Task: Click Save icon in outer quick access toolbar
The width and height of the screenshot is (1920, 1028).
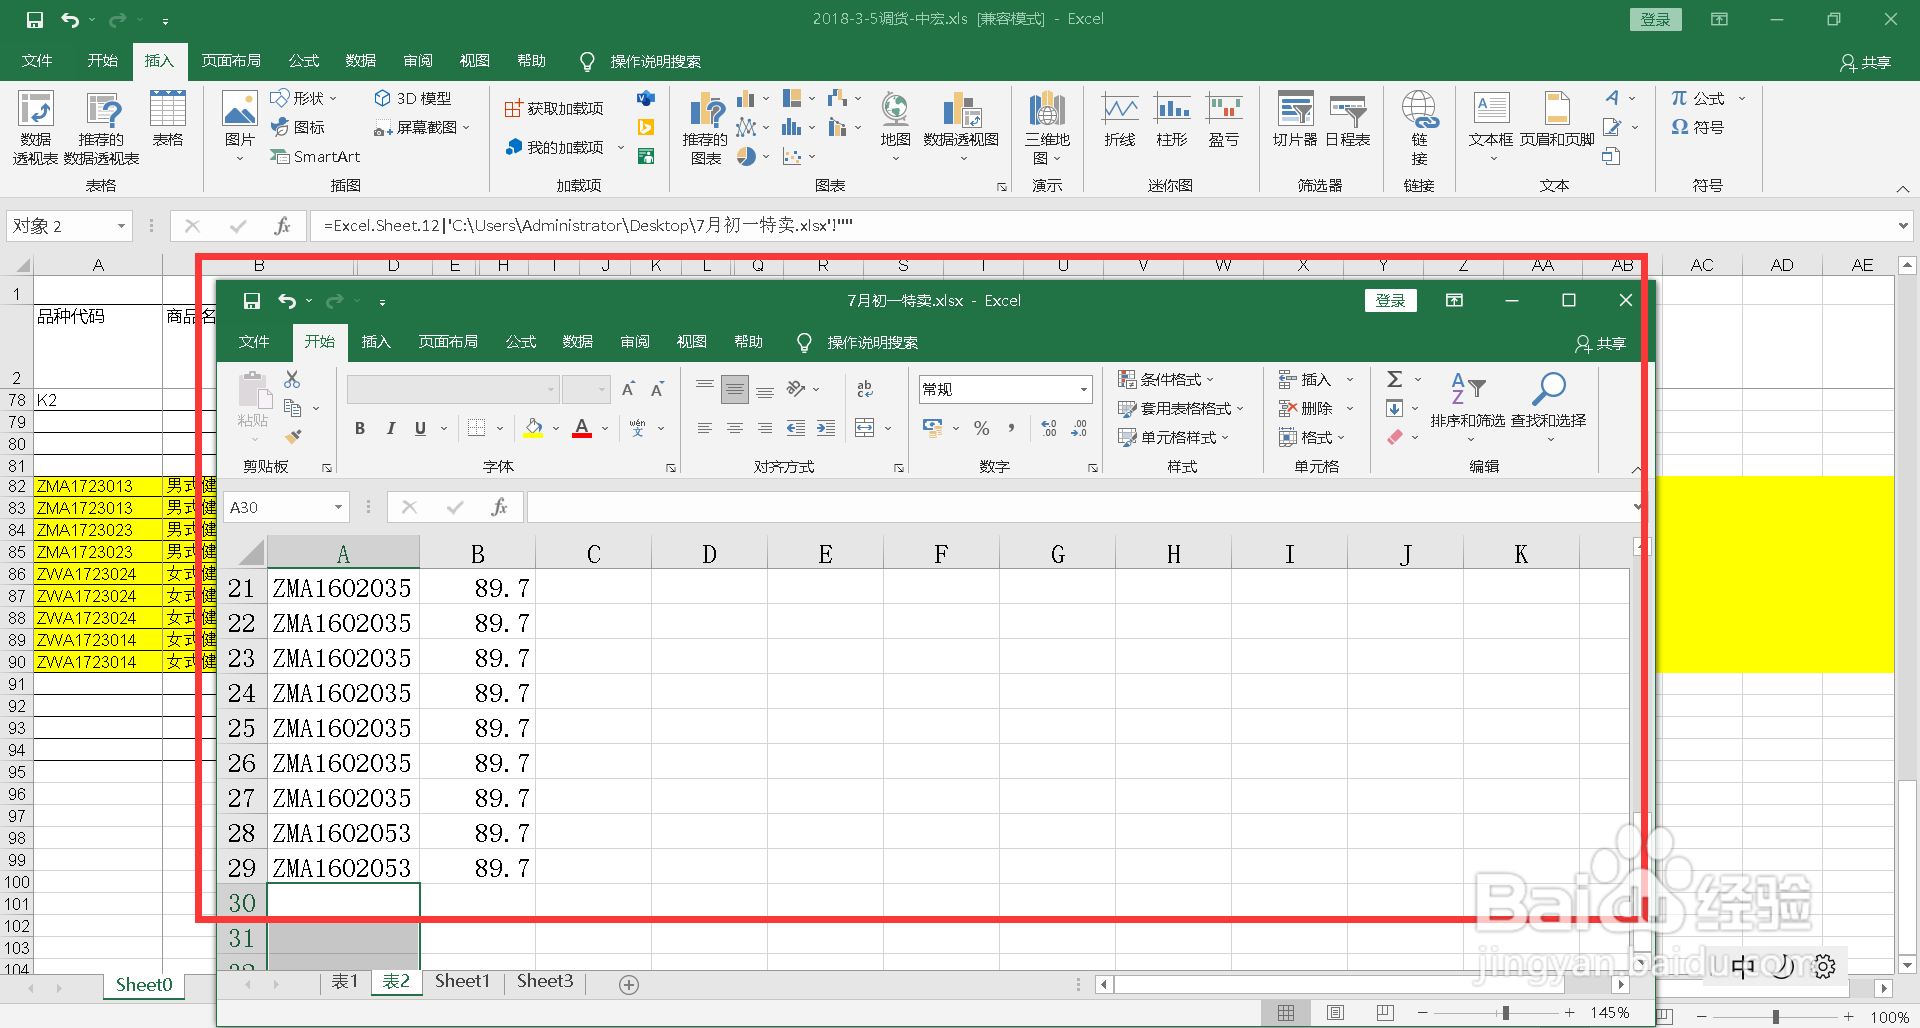Action: [x=35, y=19]
